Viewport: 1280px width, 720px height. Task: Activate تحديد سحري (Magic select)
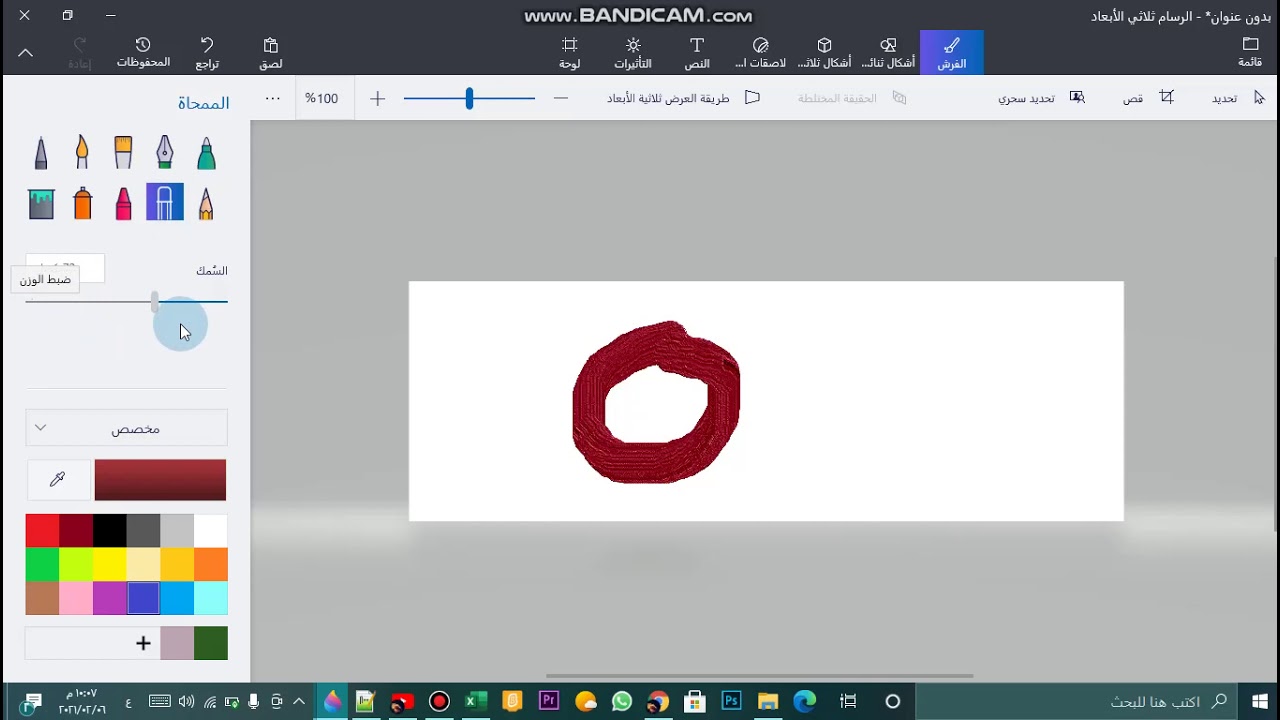pos(1041,98)
